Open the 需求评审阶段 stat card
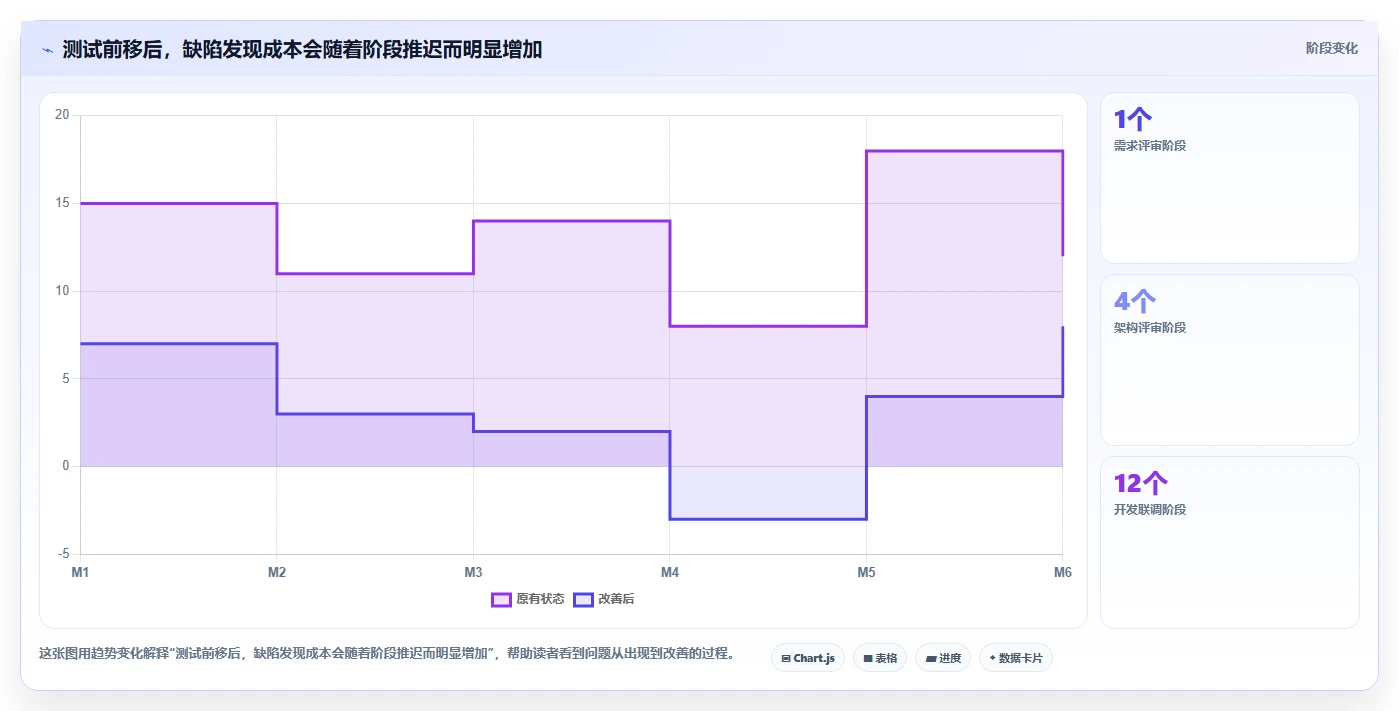 (x=1230, y=178)
